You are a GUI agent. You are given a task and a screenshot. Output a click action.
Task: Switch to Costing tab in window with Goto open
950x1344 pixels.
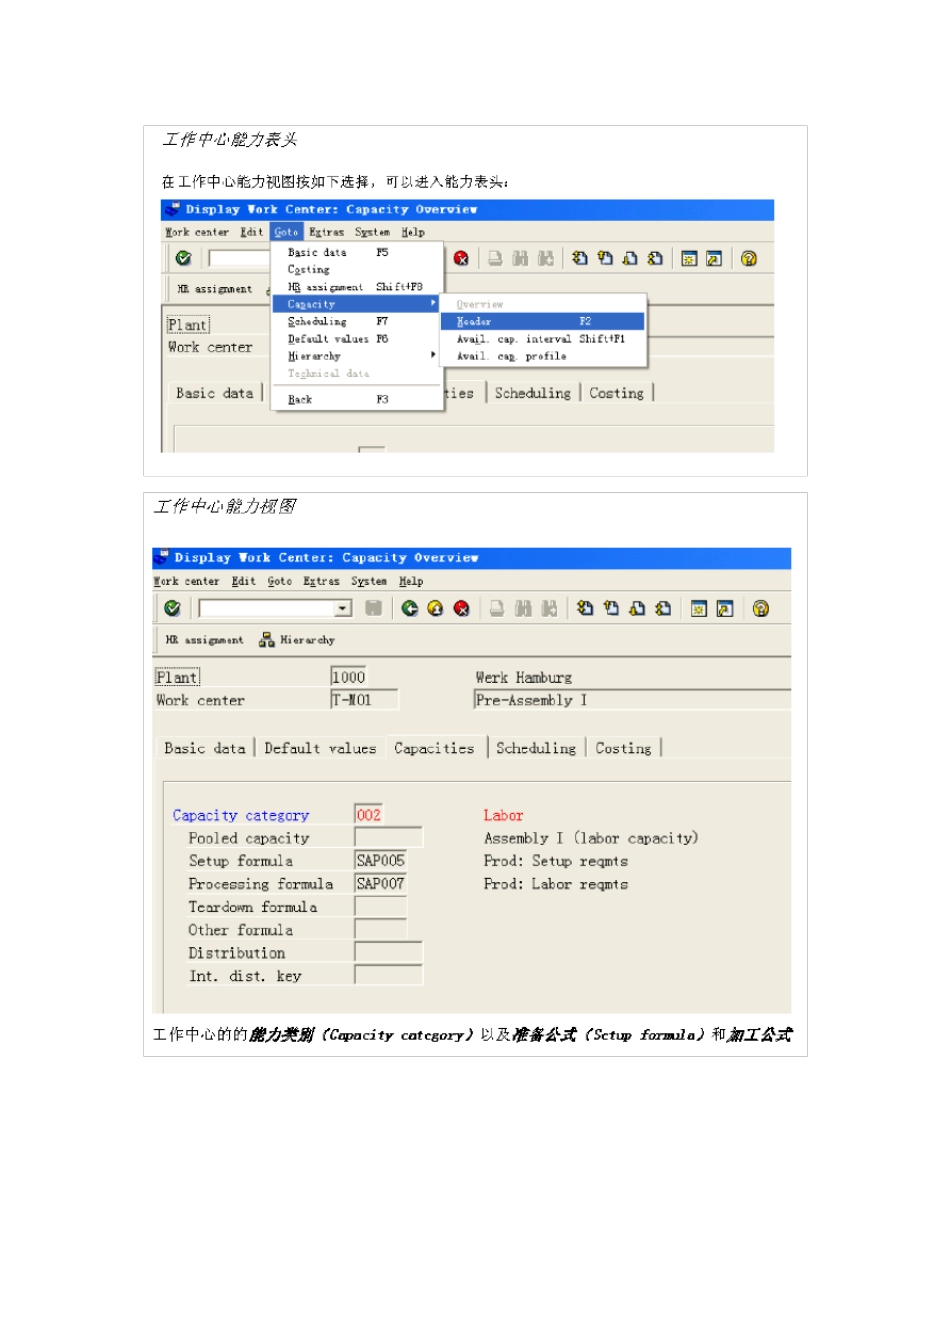pyautogui.click(x=617, y=393)
